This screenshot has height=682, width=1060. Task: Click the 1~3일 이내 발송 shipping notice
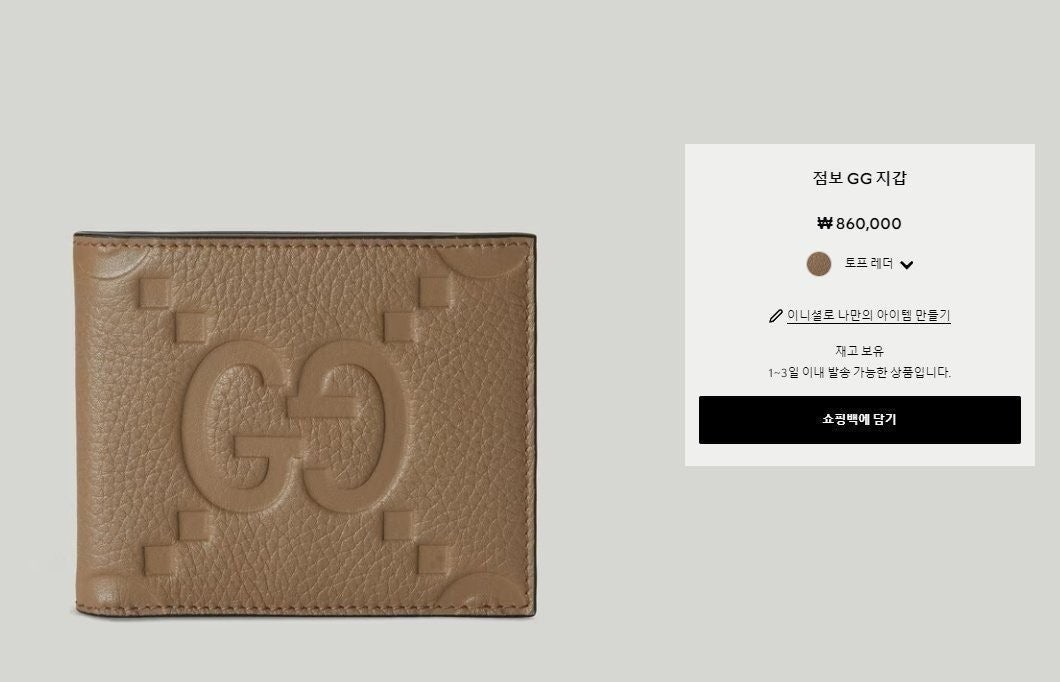(x=859, y=372)
